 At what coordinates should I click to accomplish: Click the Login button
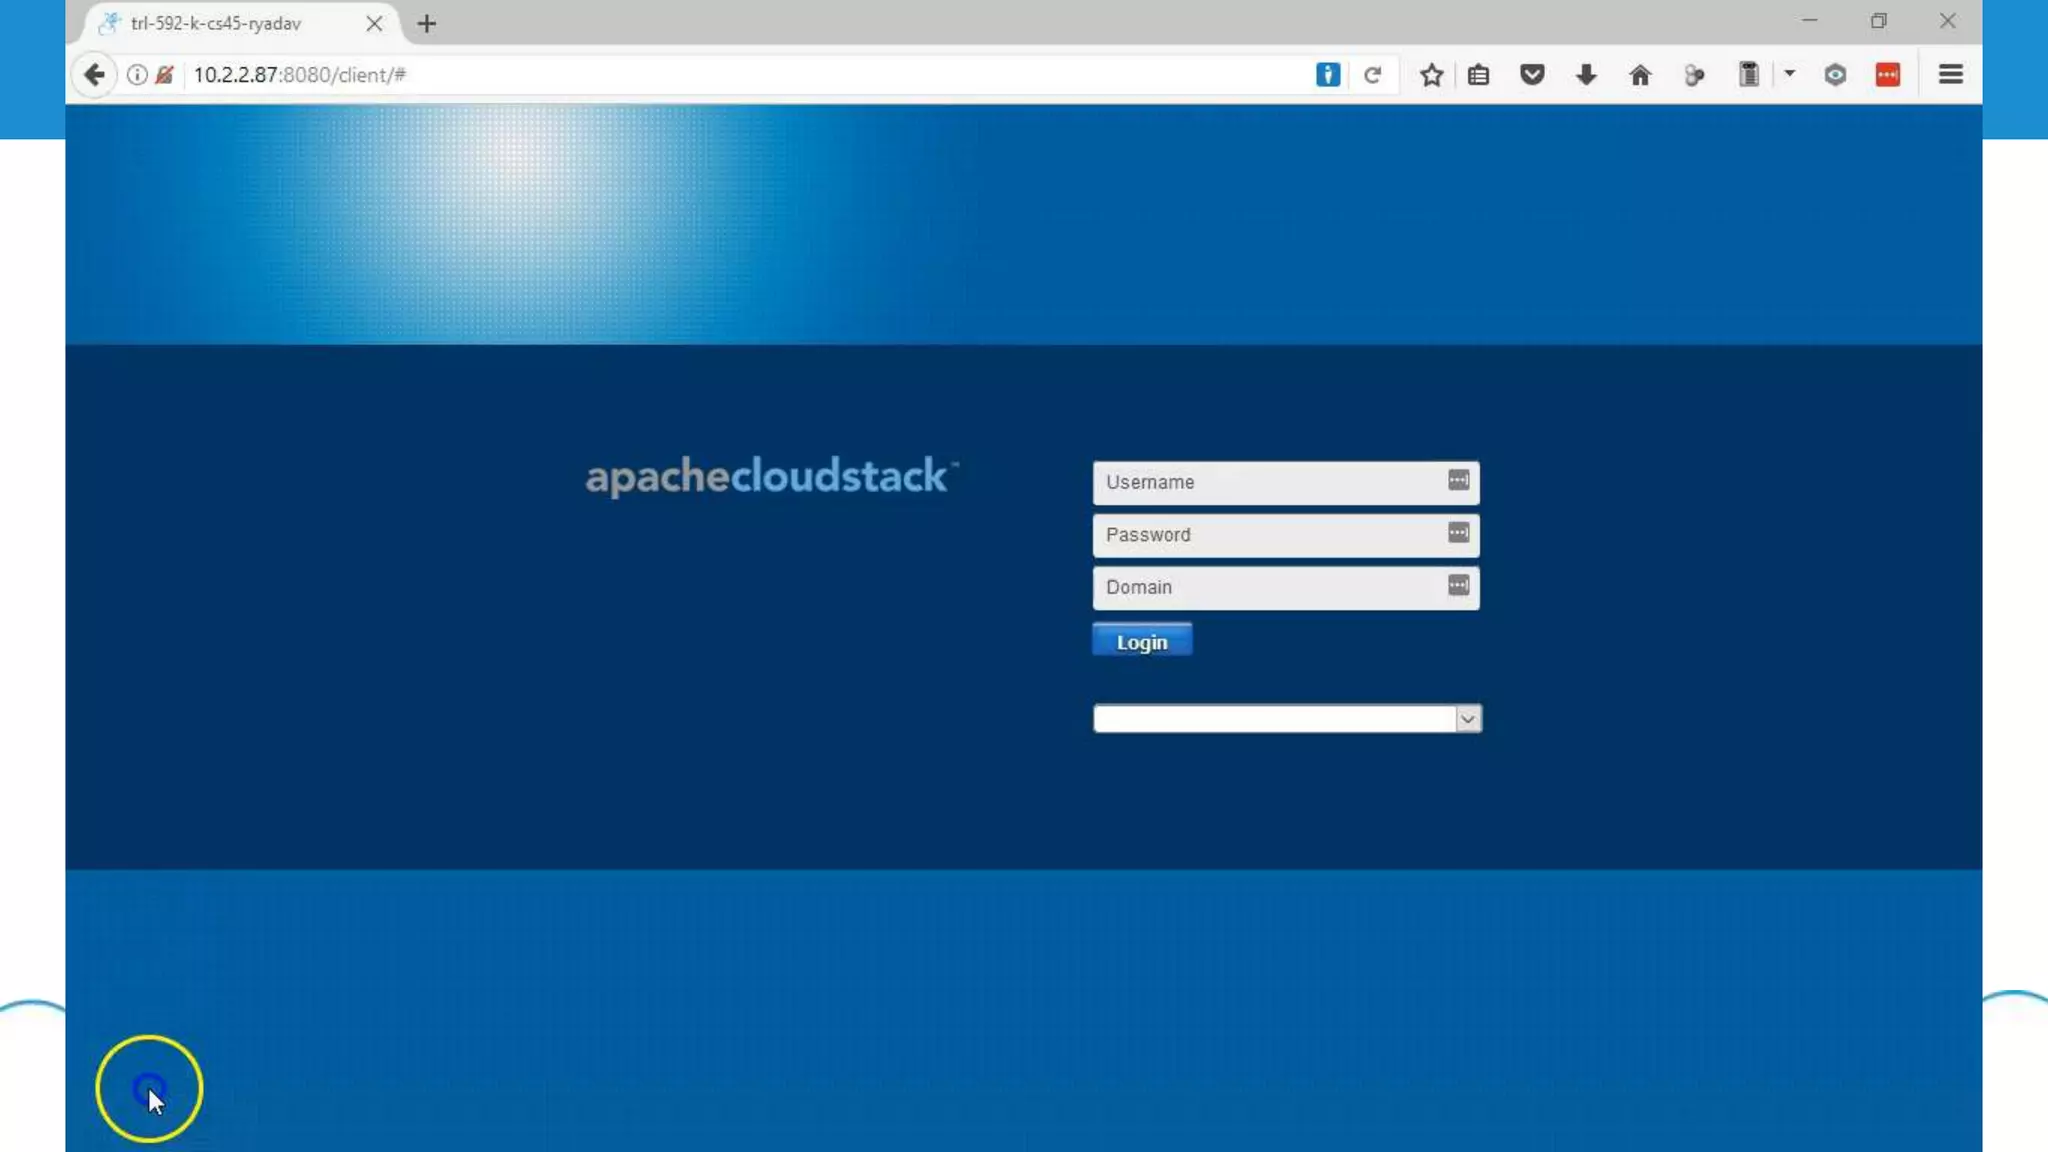[x=1142, y=641]
